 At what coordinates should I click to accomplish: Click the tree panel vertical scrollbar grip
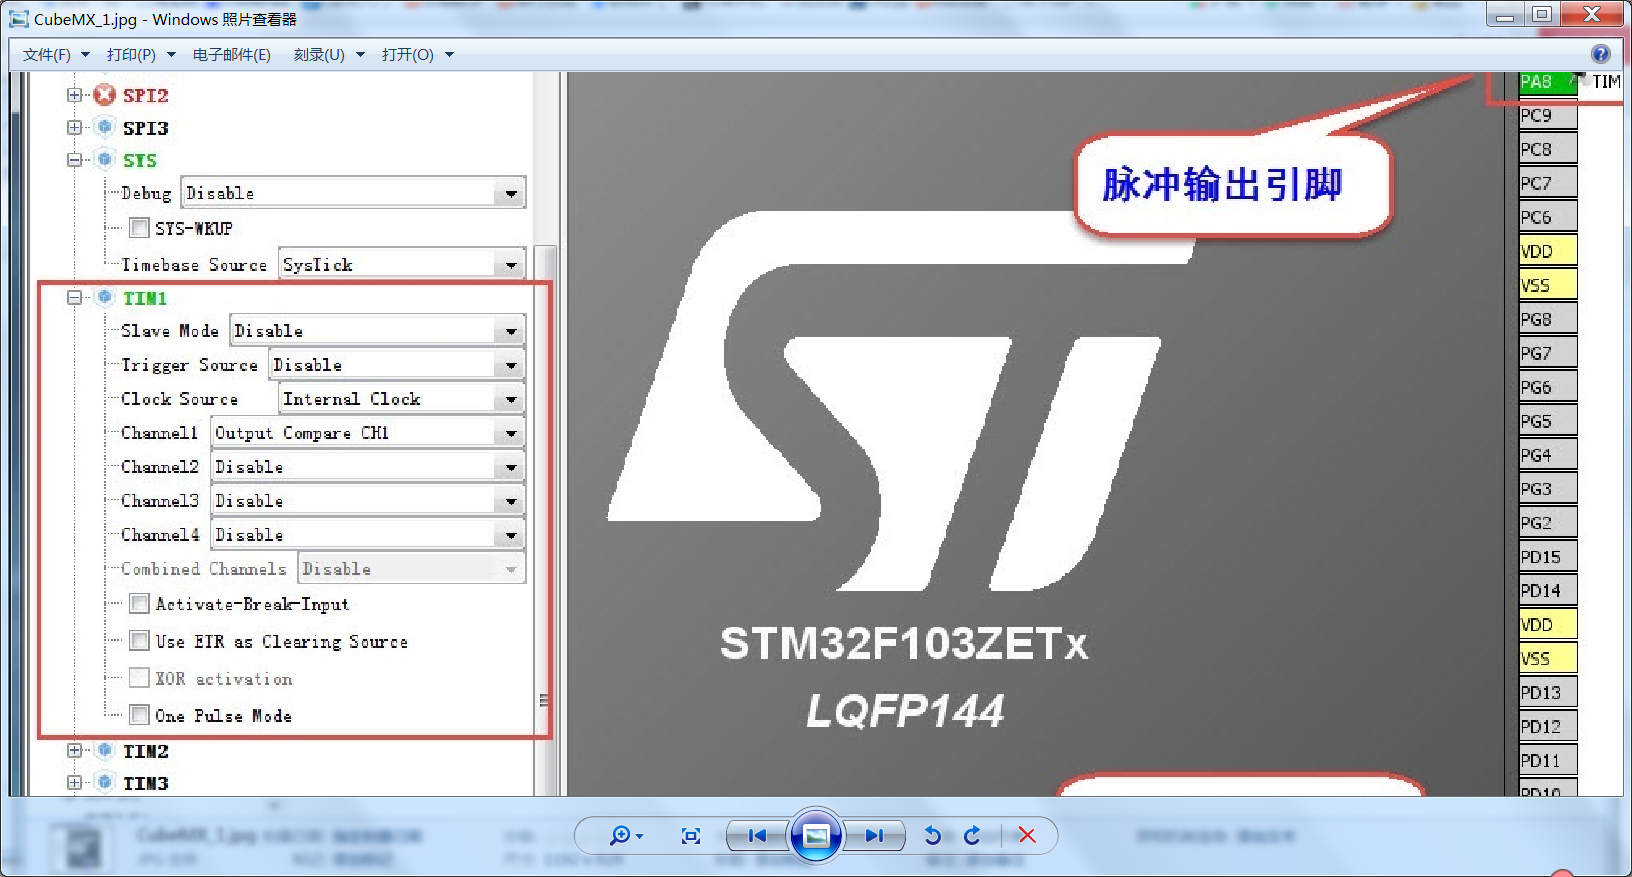tap(544, 700)
